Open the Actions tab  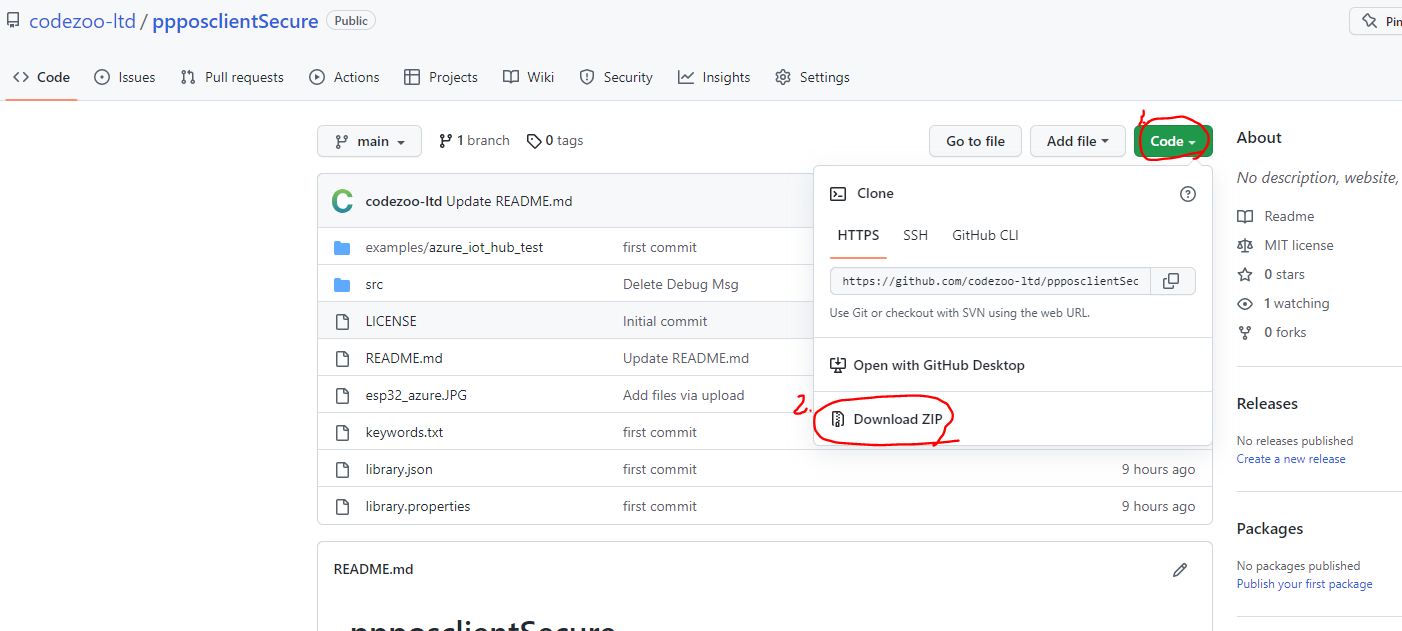344,77
